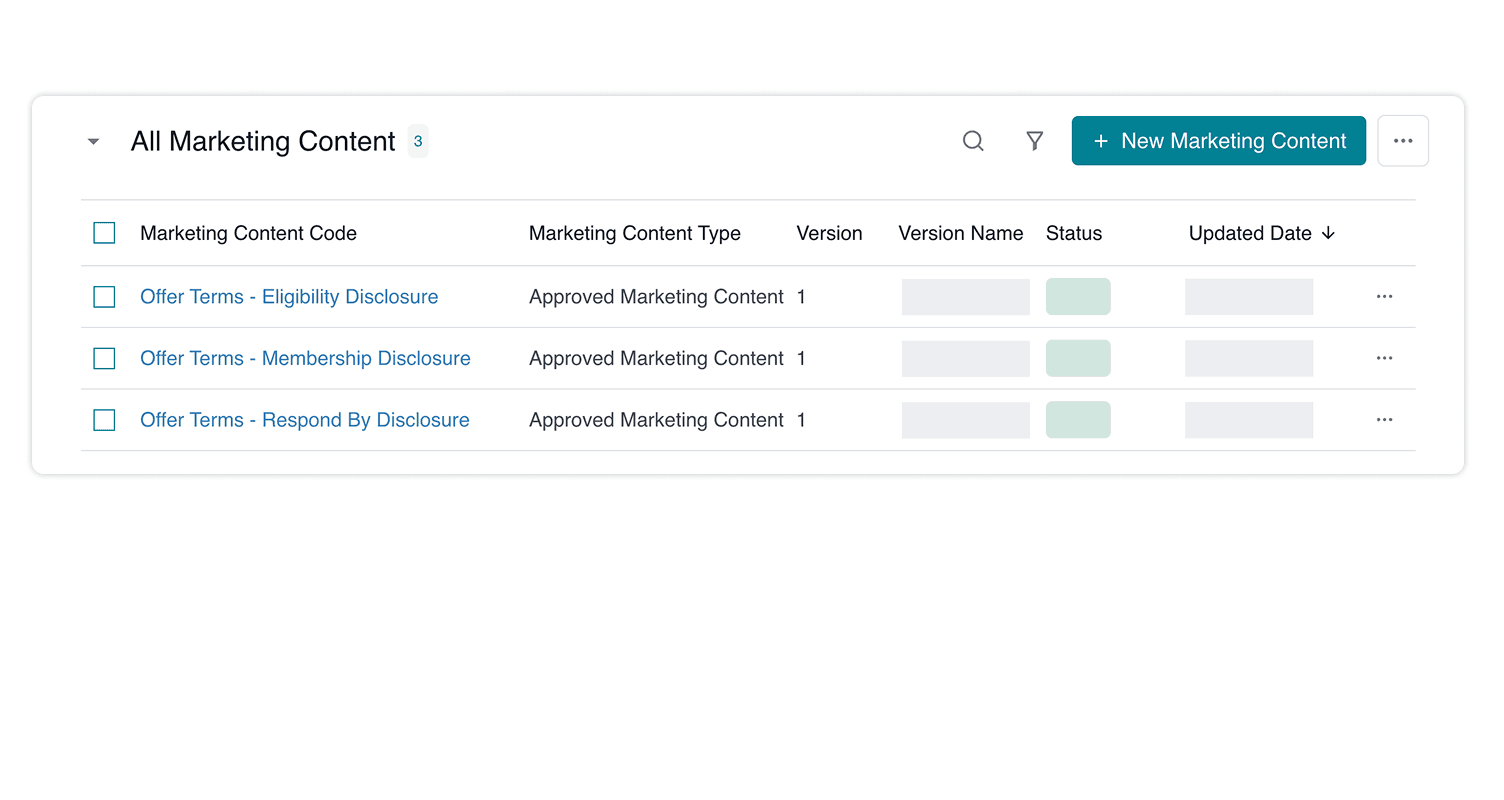Open the search icon
Viewport: 1504px width, 800px height.
pyautogui.click(x=973, y=141)
